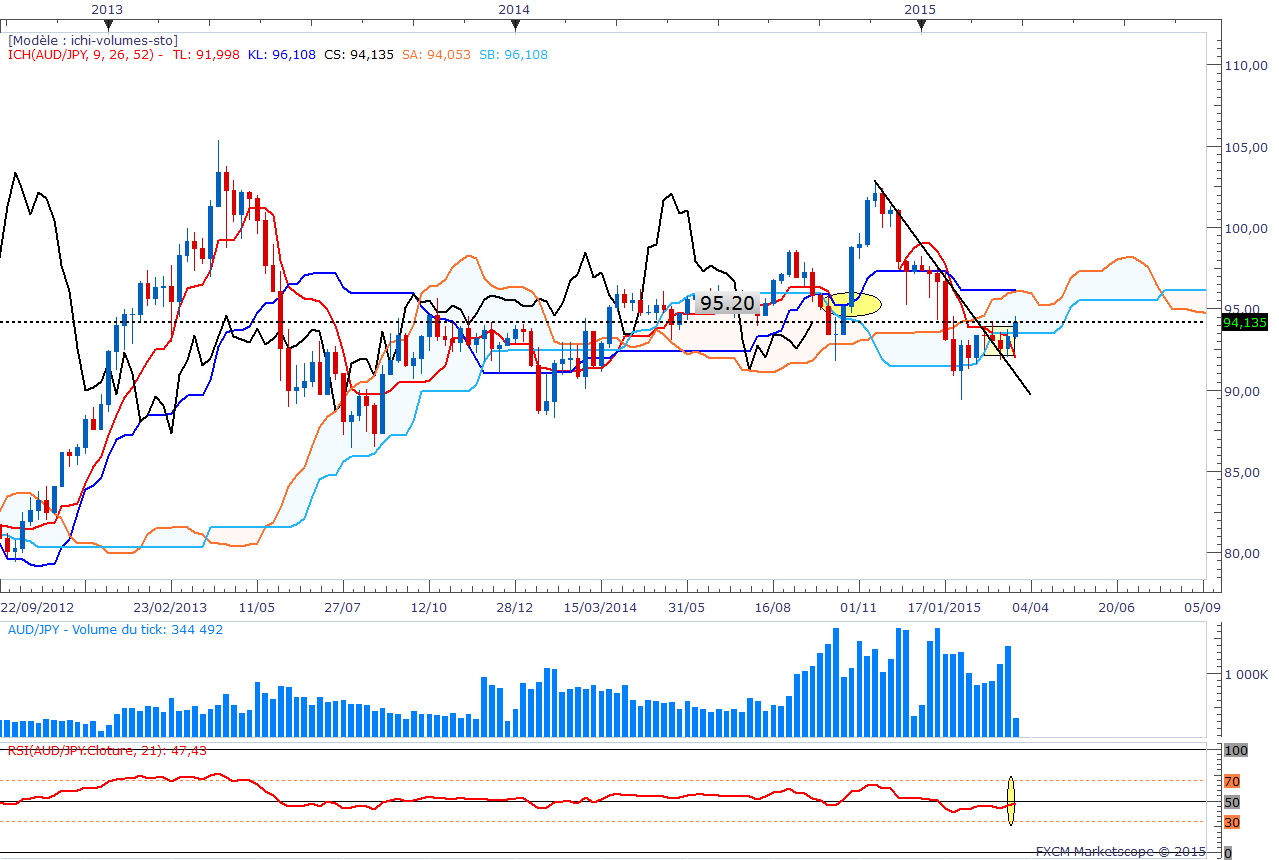1279x860 pixels.
Task: Click the 17/01/2015 date on time axis
Action: click(x=944, y=607)
